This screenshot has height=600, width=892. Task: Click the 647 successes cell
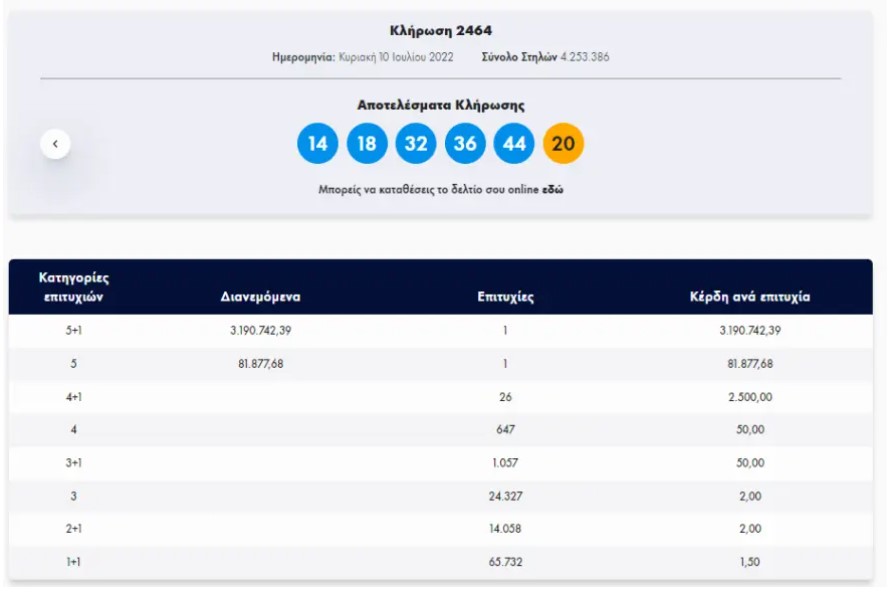pos(505,429)
